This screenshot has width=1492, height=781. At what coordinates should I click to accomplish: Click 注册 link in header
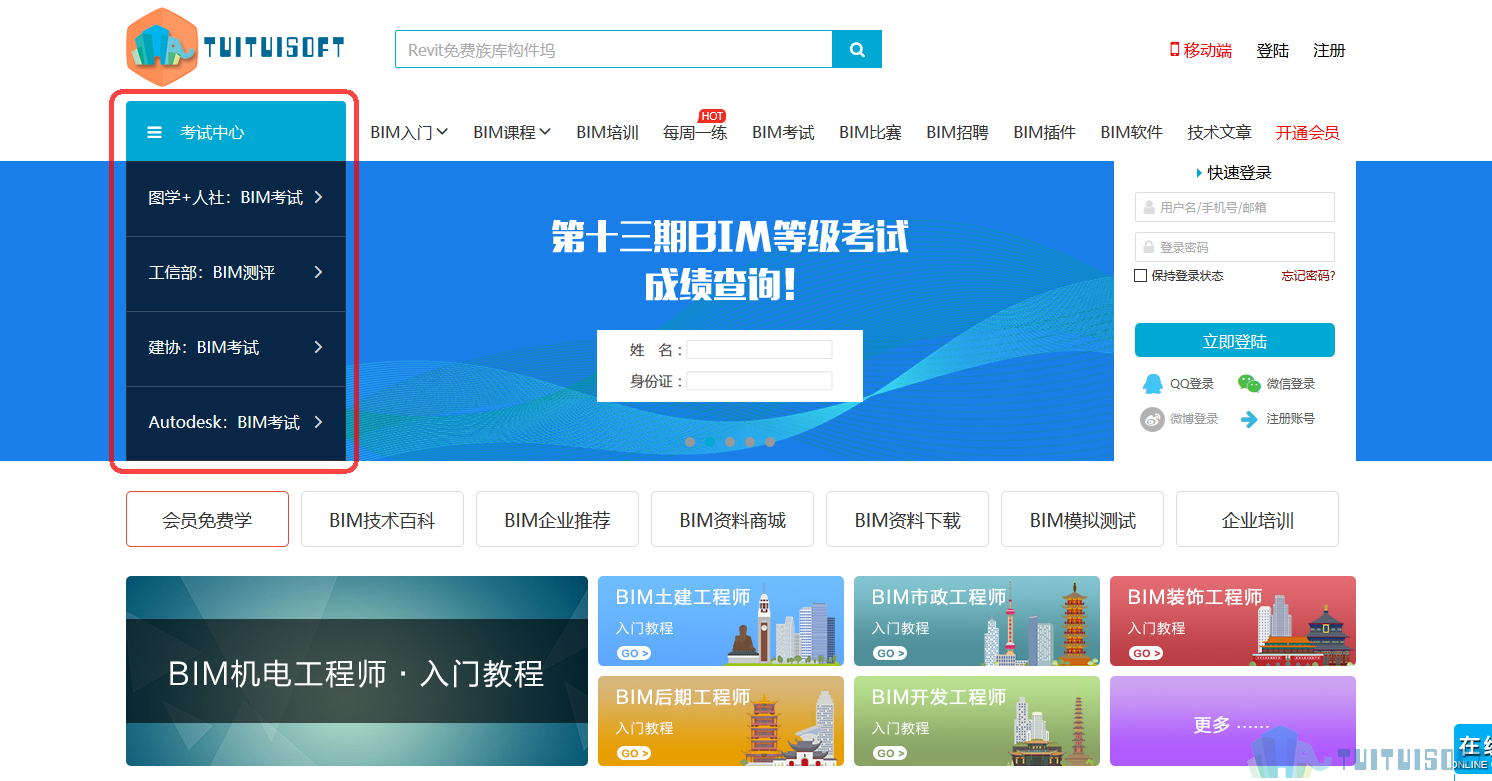pos(1329,50)
